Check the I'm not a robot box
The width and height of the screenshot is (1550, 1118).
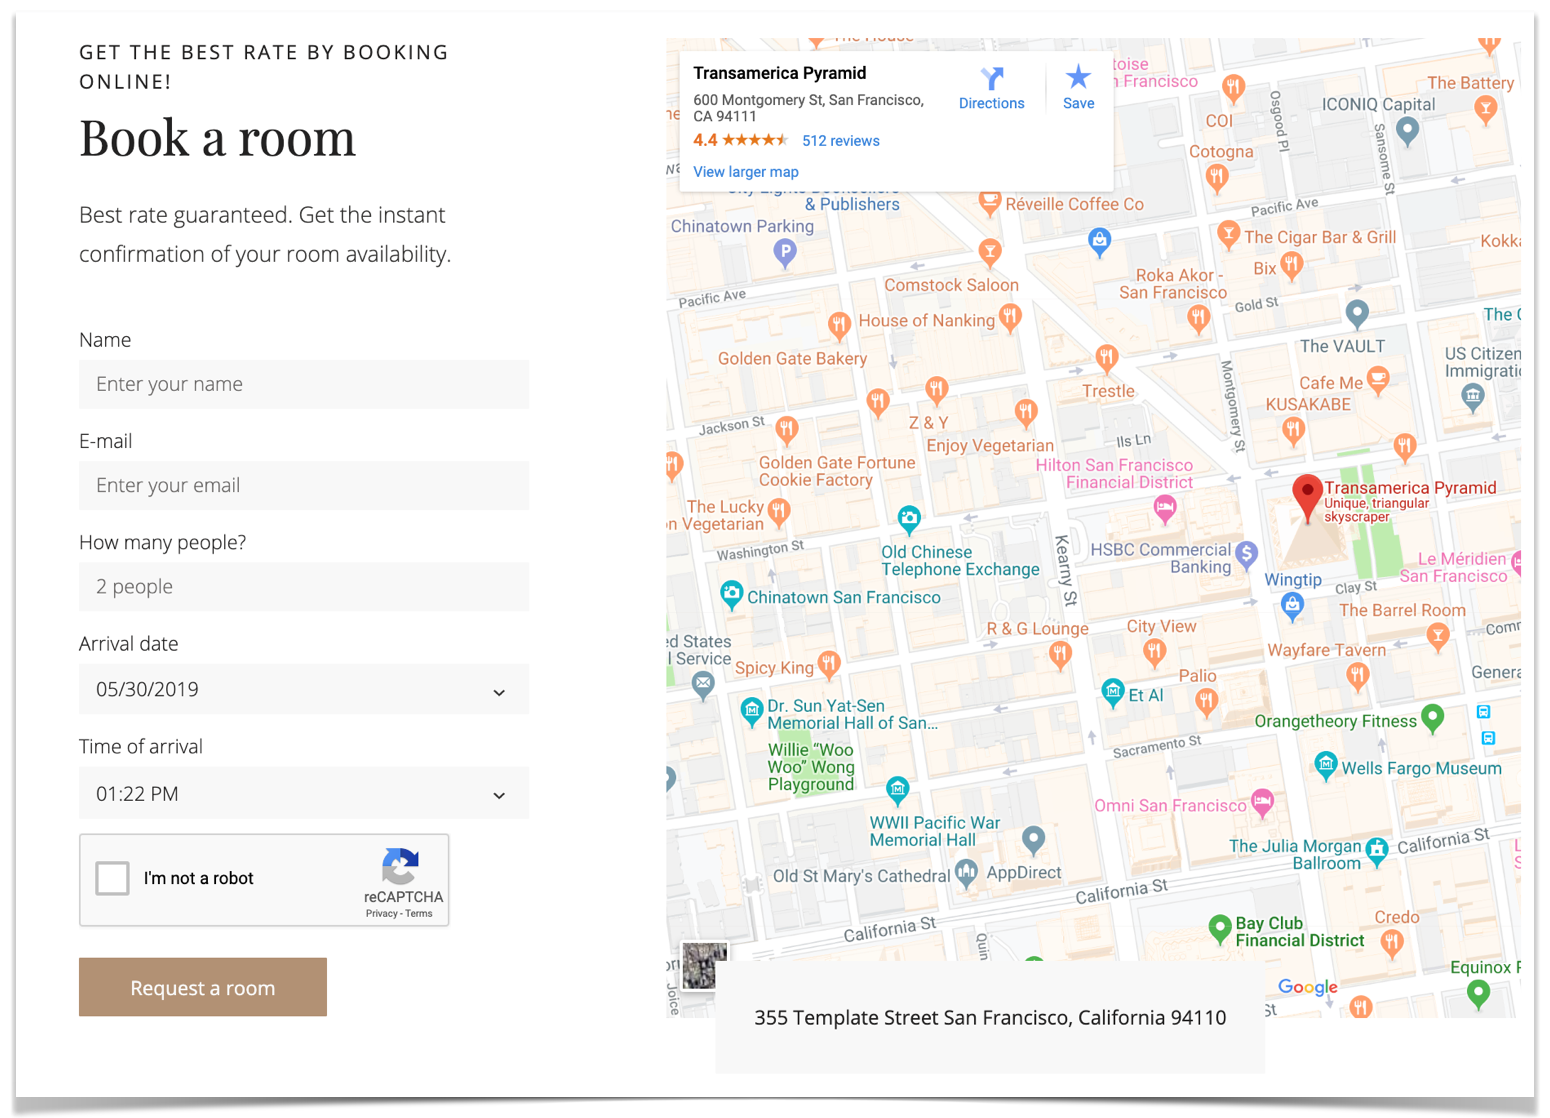click(x=113, y=878)
